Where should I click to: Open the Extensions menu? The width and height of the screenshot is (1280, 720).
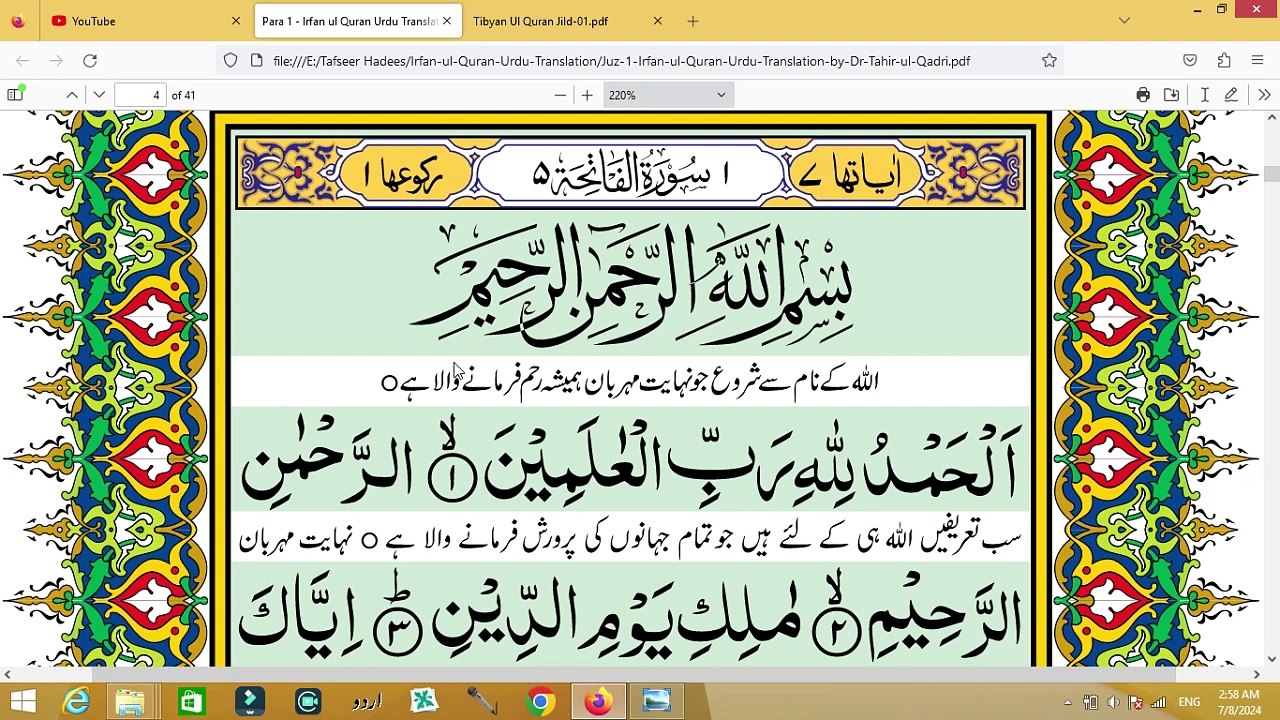point(1224,61)
